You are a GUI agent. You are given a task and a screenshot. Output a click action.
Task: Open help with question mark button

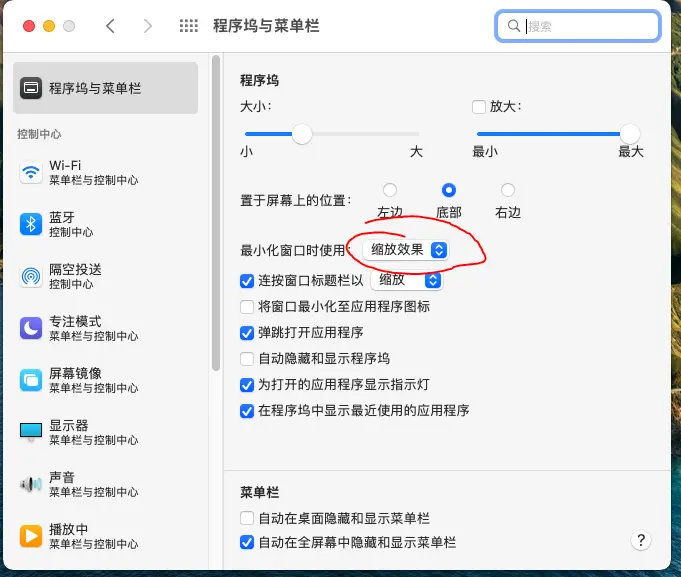[x=642, y=540]
